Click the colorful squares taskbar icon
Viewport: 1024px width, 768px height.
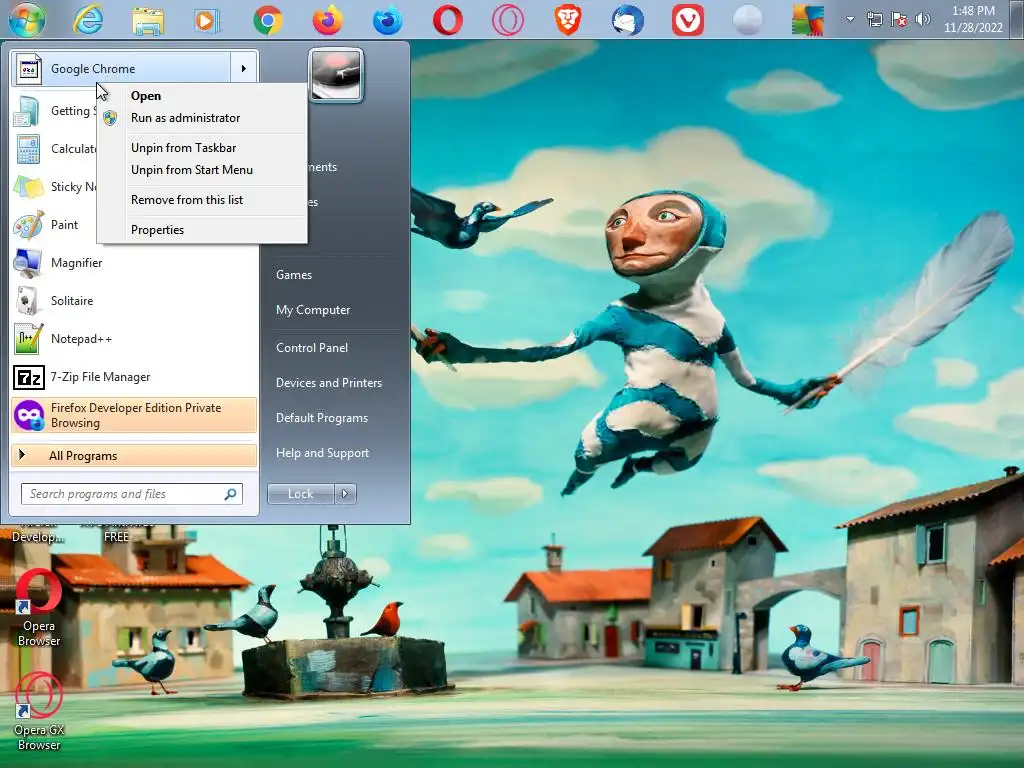click(808, 20)
